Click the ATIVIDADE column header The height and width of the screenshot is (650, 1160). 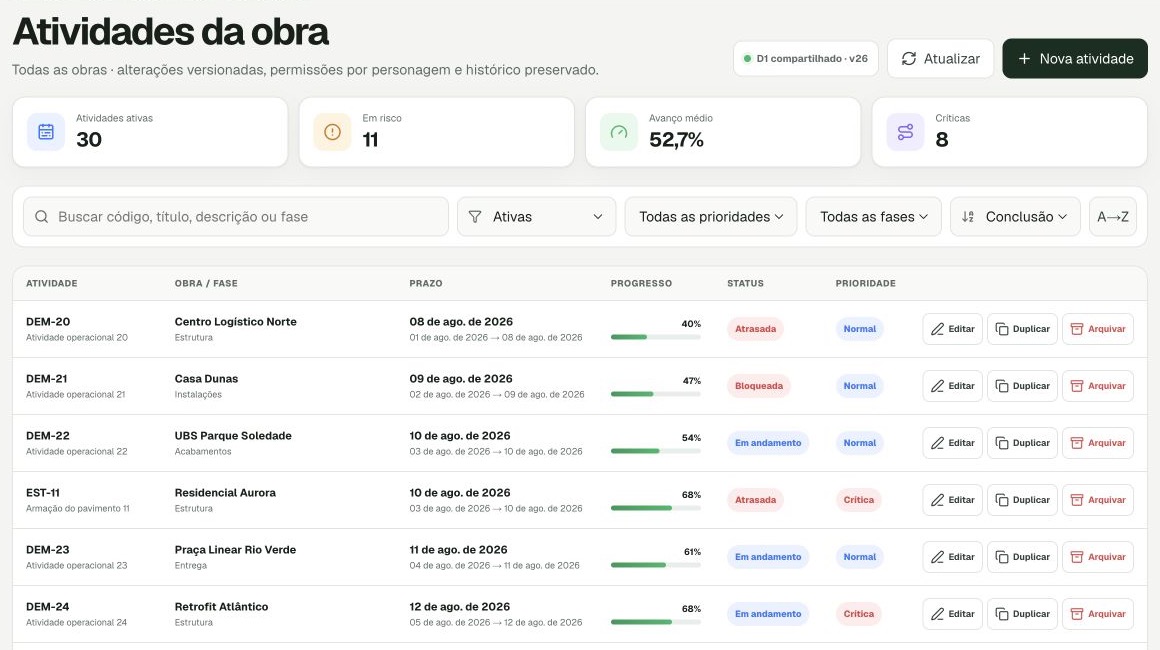click(x=52, y=283)
